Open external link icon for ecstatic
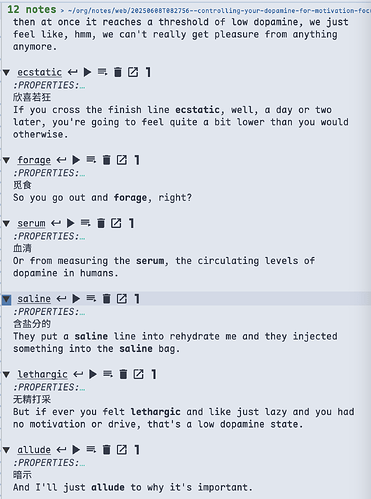371x499 pixels. [133, 72]
